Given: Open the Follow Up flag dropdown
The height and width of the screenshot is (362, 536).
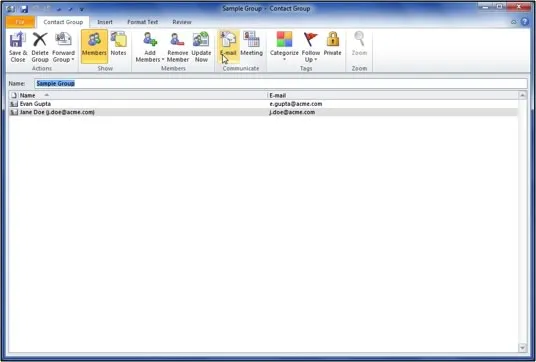Looking at the screenshot, I should 311,47.
